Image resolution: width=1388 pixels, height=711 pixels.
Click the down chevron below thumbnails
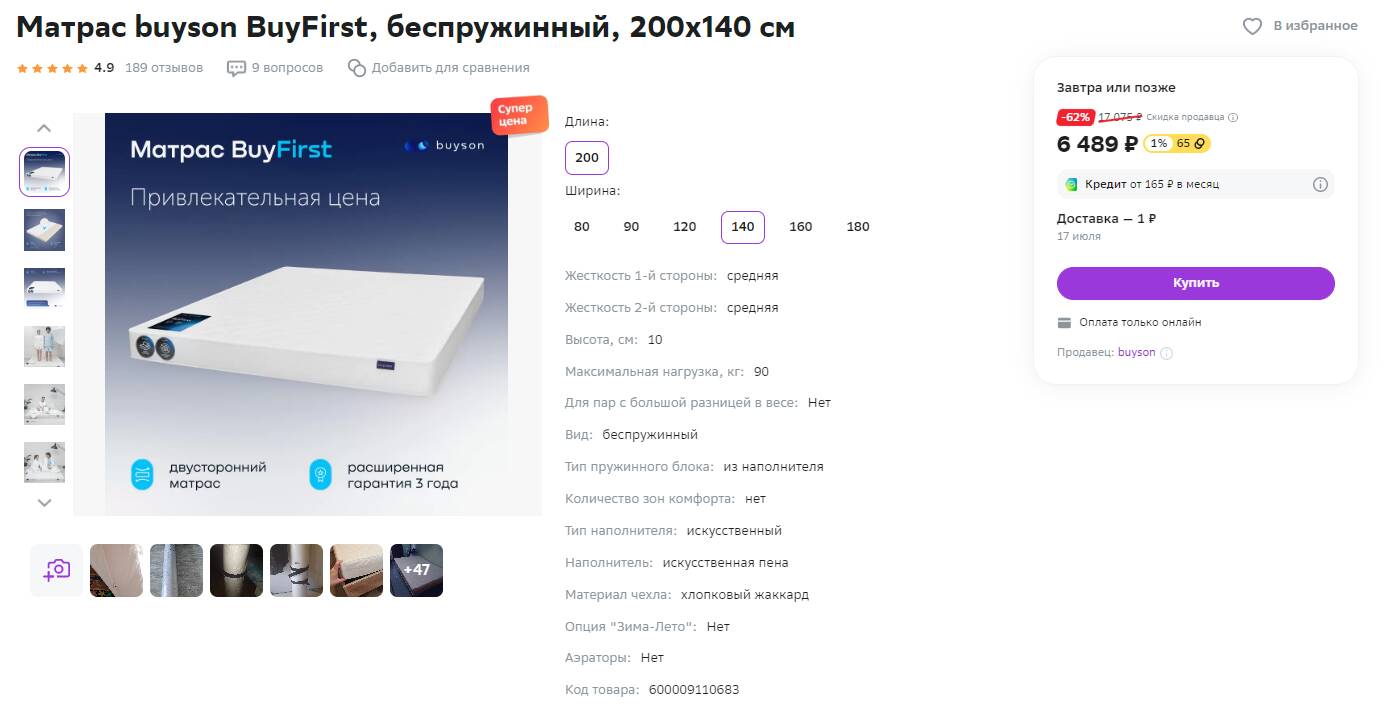[x=44, y=503]
